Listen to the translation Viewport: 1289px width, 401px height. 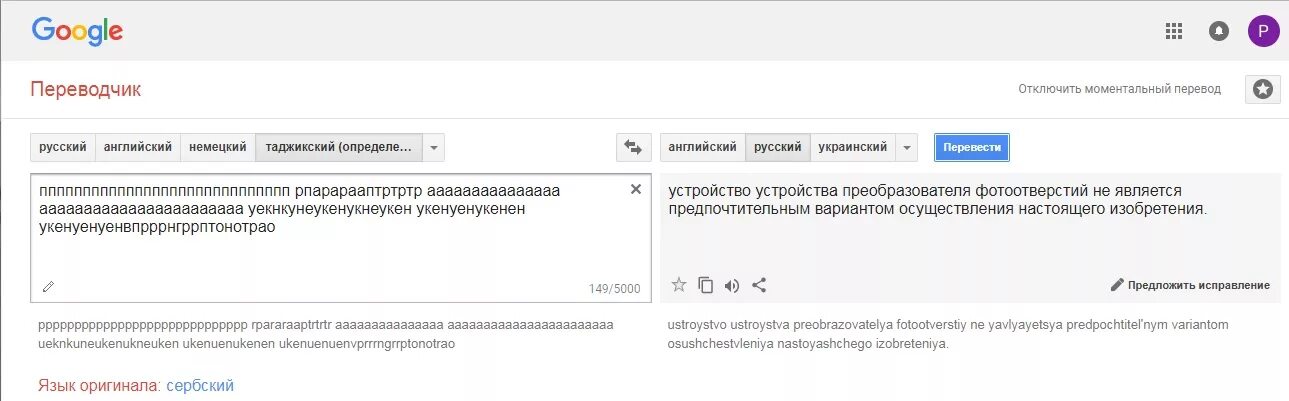click(x=732, y=285)
